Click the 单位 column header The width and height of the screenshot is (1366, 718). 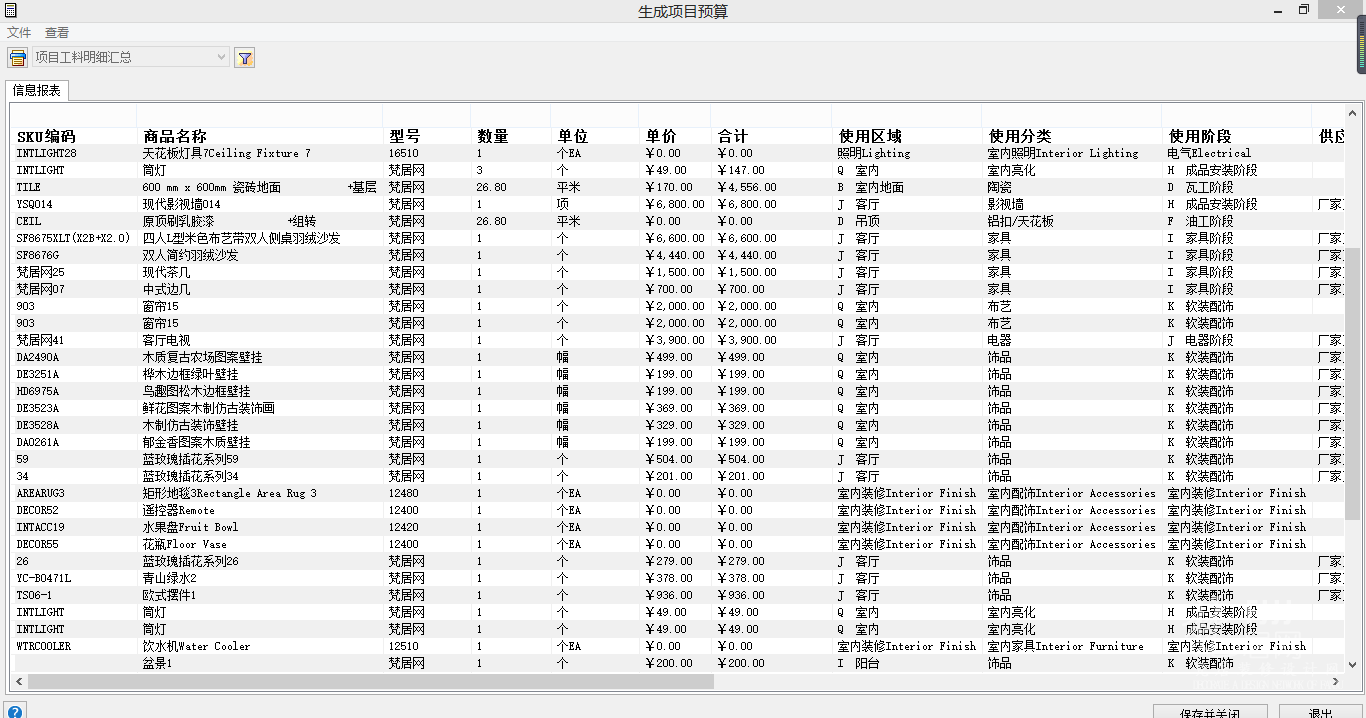(x=573, y=136)
